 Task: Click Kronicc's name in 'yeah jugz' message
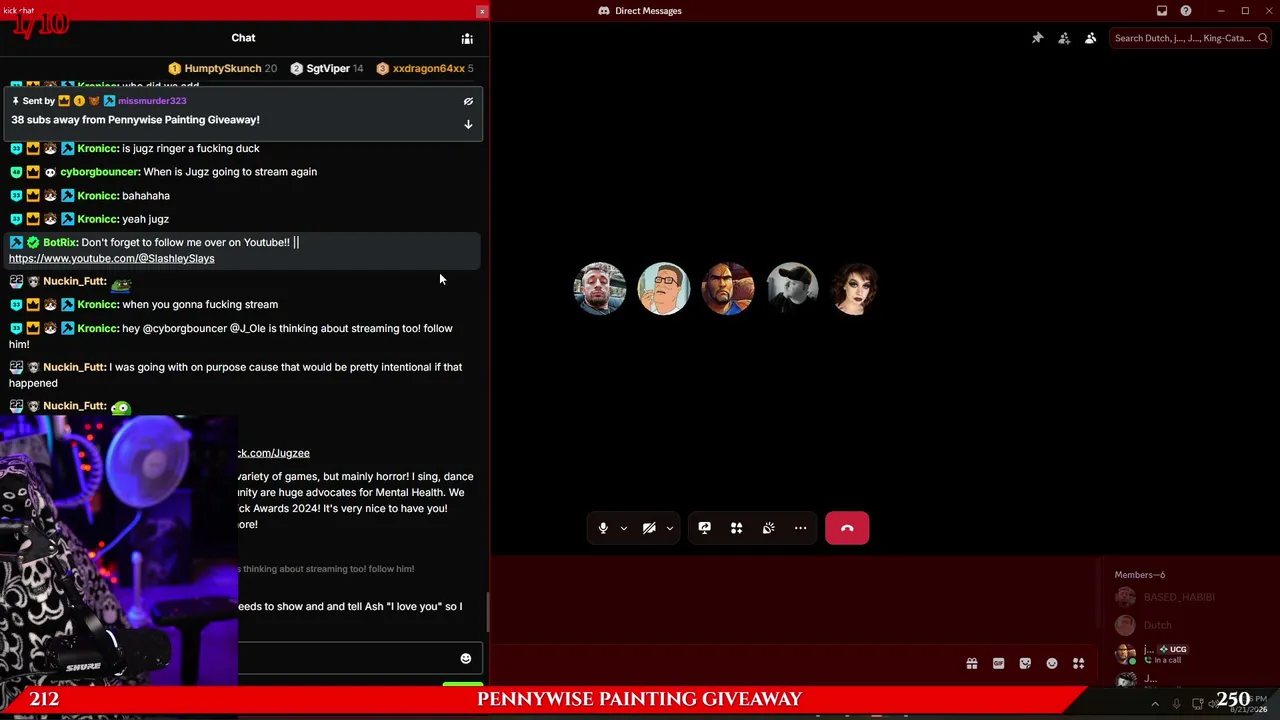pyautogui.click(x=97, y=219)
